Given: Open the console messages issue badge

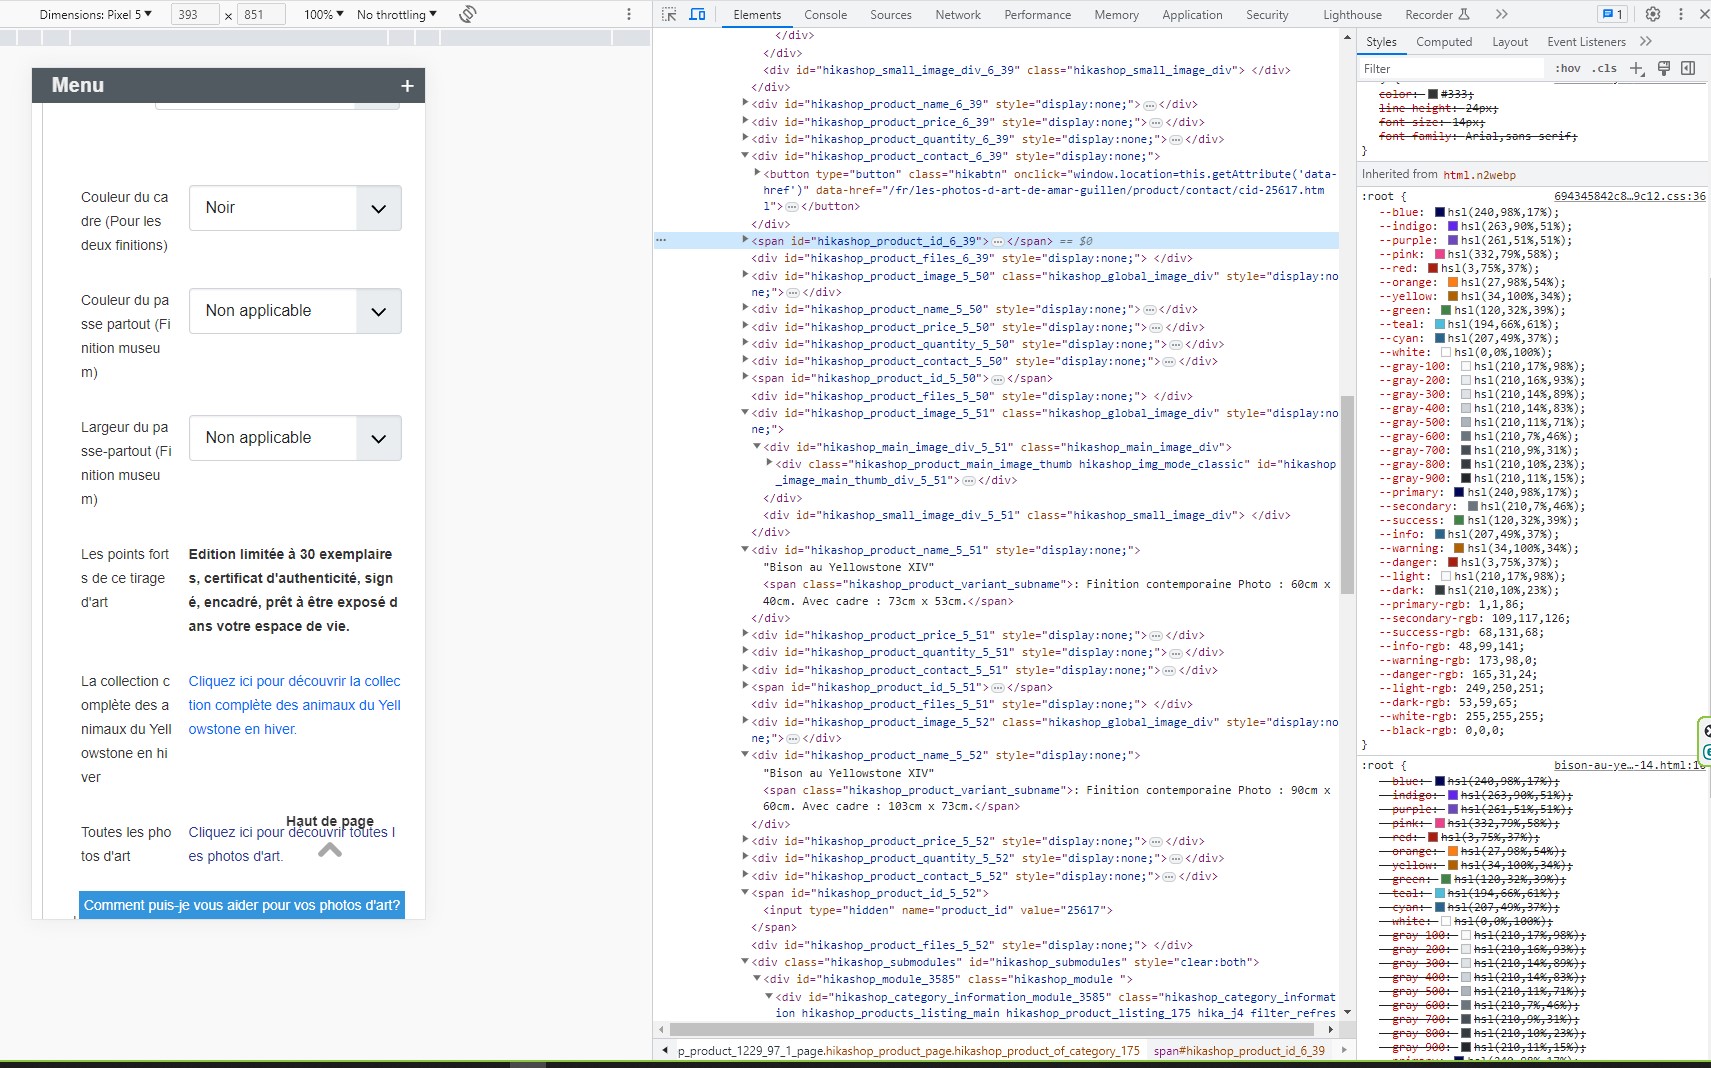Looking at the screenshot, I should (1611, 14).
